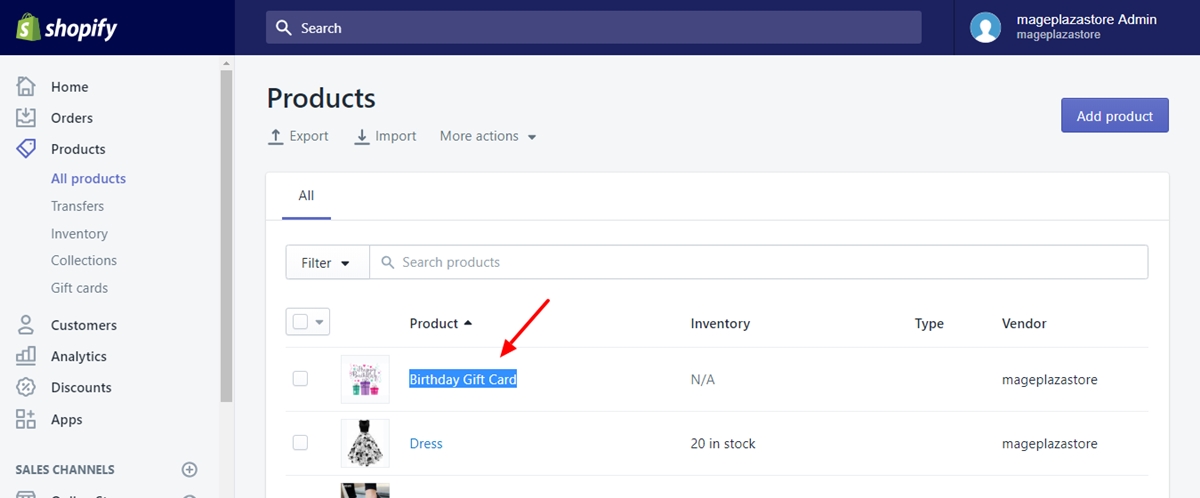Open Home via the house icon
Screen dimensions: 1200x498
pyautogui.click(x=26, y=87)
